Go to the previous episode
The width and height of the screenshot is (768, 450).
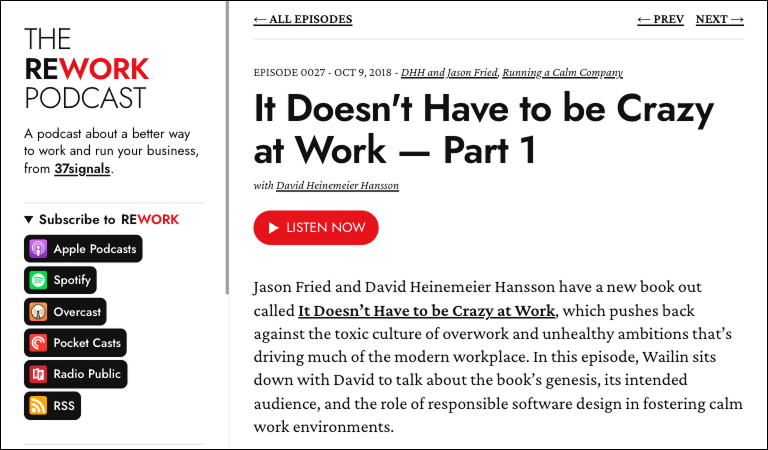[x=660, y=19]
